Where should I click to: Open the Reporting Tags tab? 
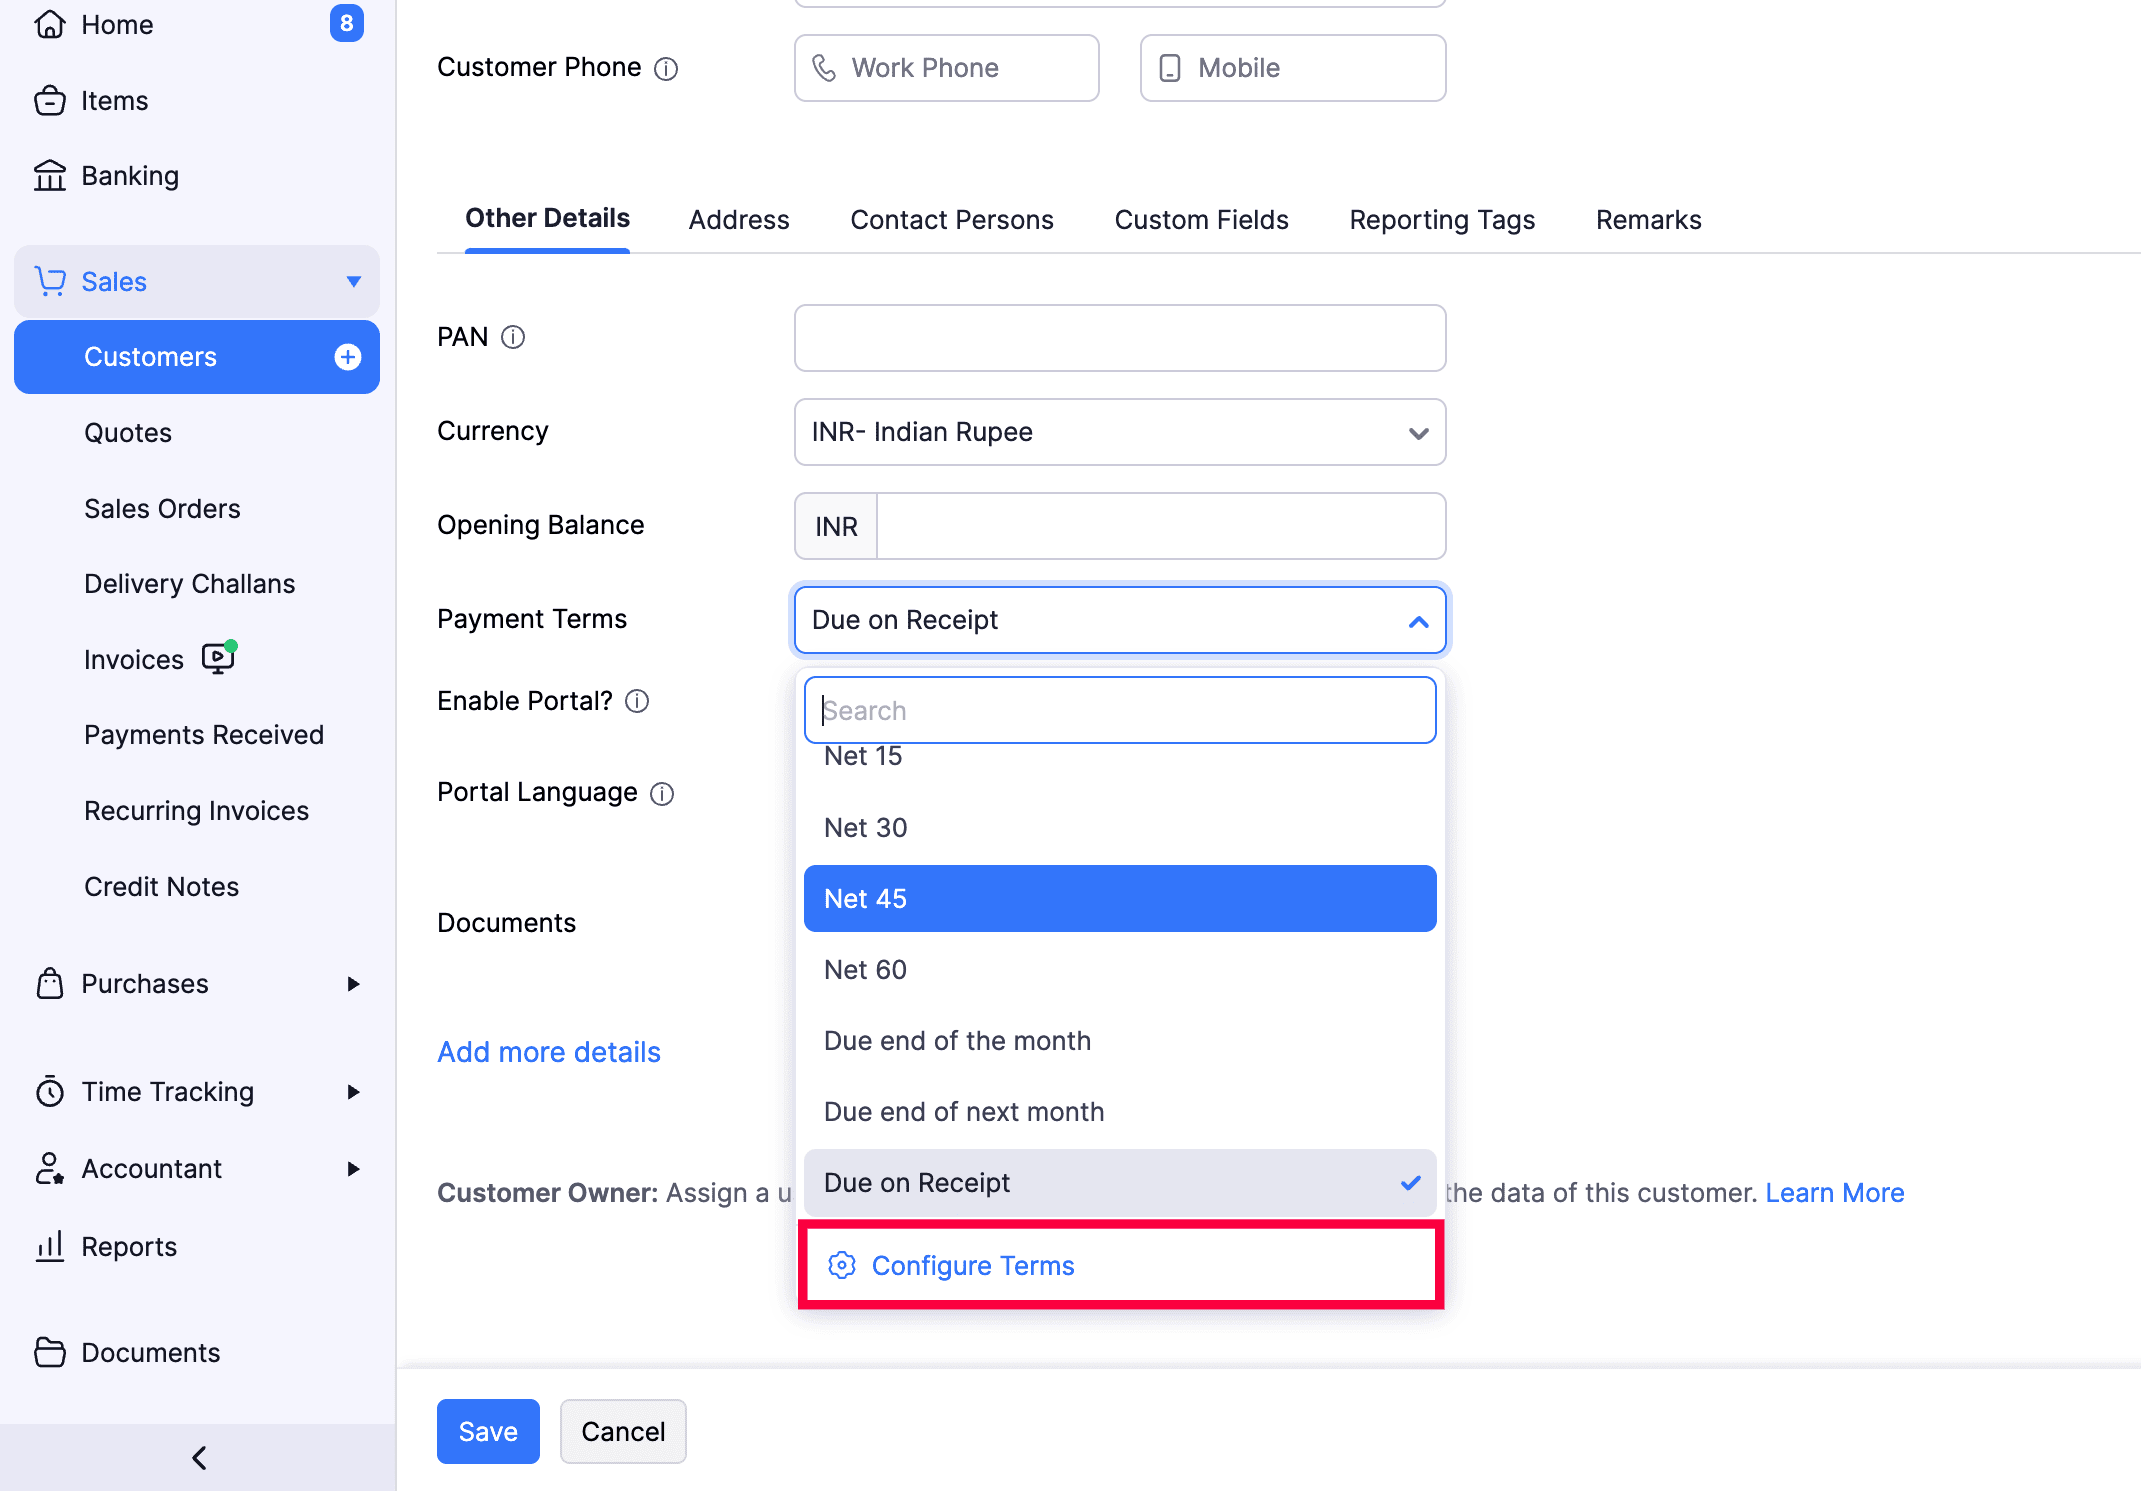(1442, 219)
